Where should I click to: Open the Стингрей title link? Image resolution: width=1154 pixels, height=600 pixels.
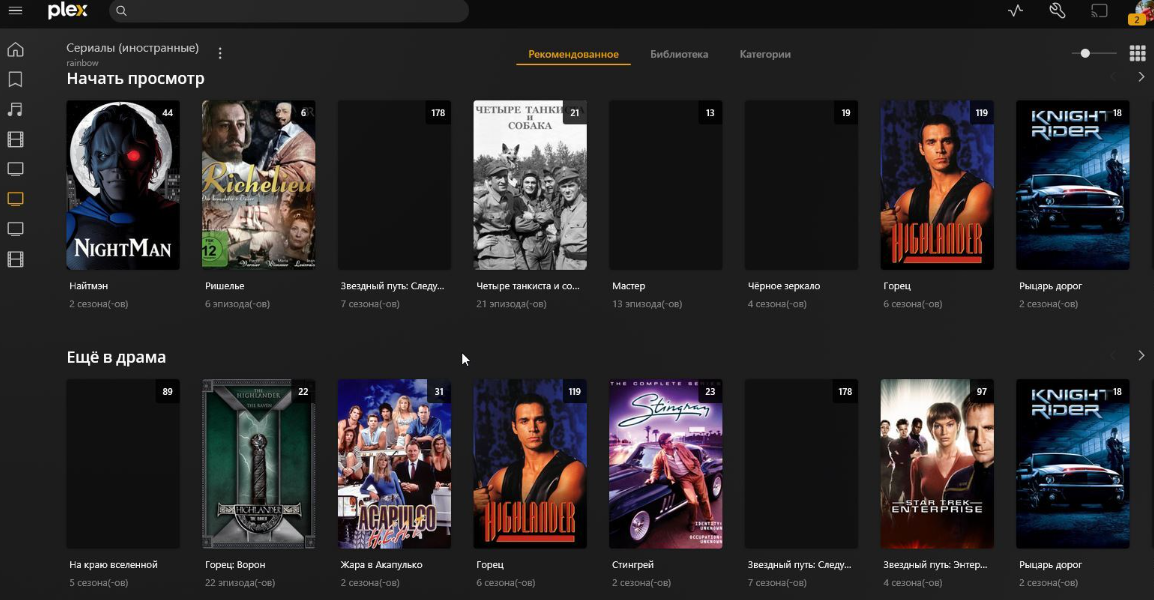pyautogui.click(x=633, y=565)
